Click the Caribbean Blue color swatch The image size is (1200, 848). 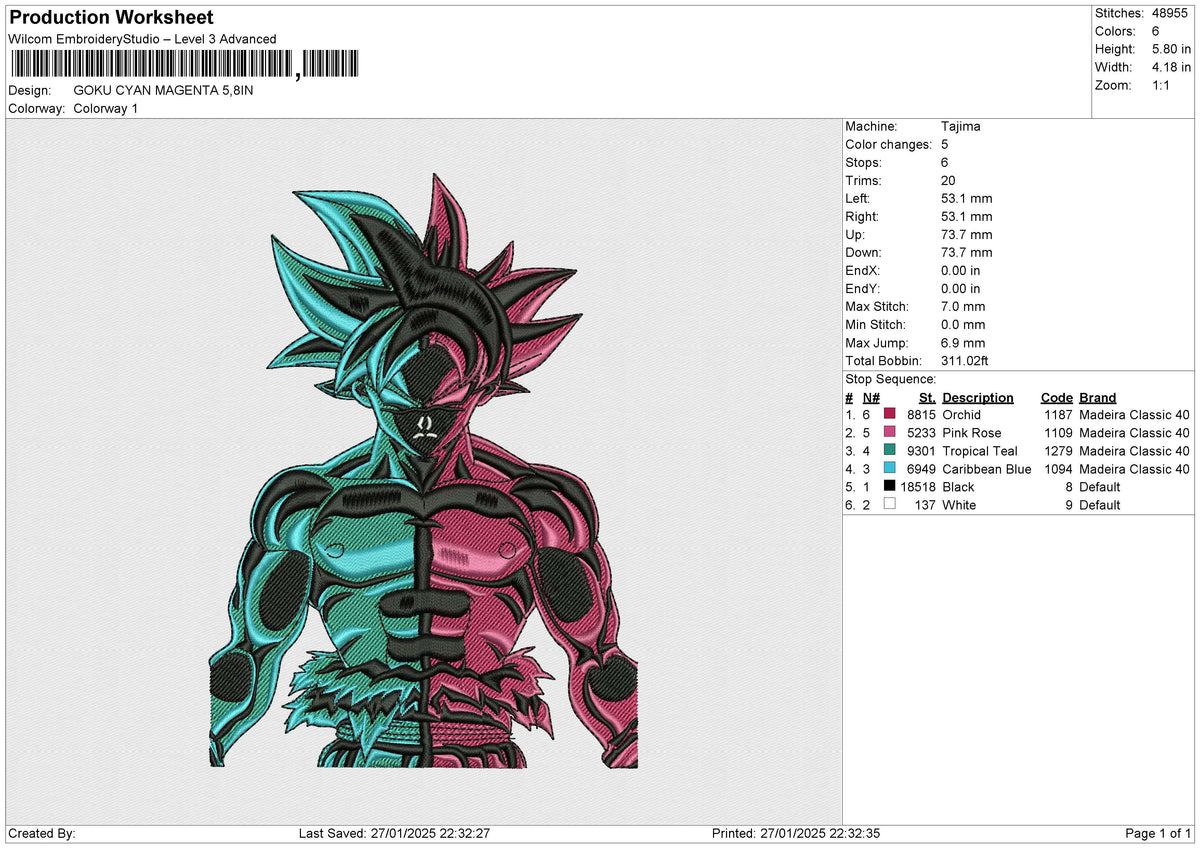890,468
